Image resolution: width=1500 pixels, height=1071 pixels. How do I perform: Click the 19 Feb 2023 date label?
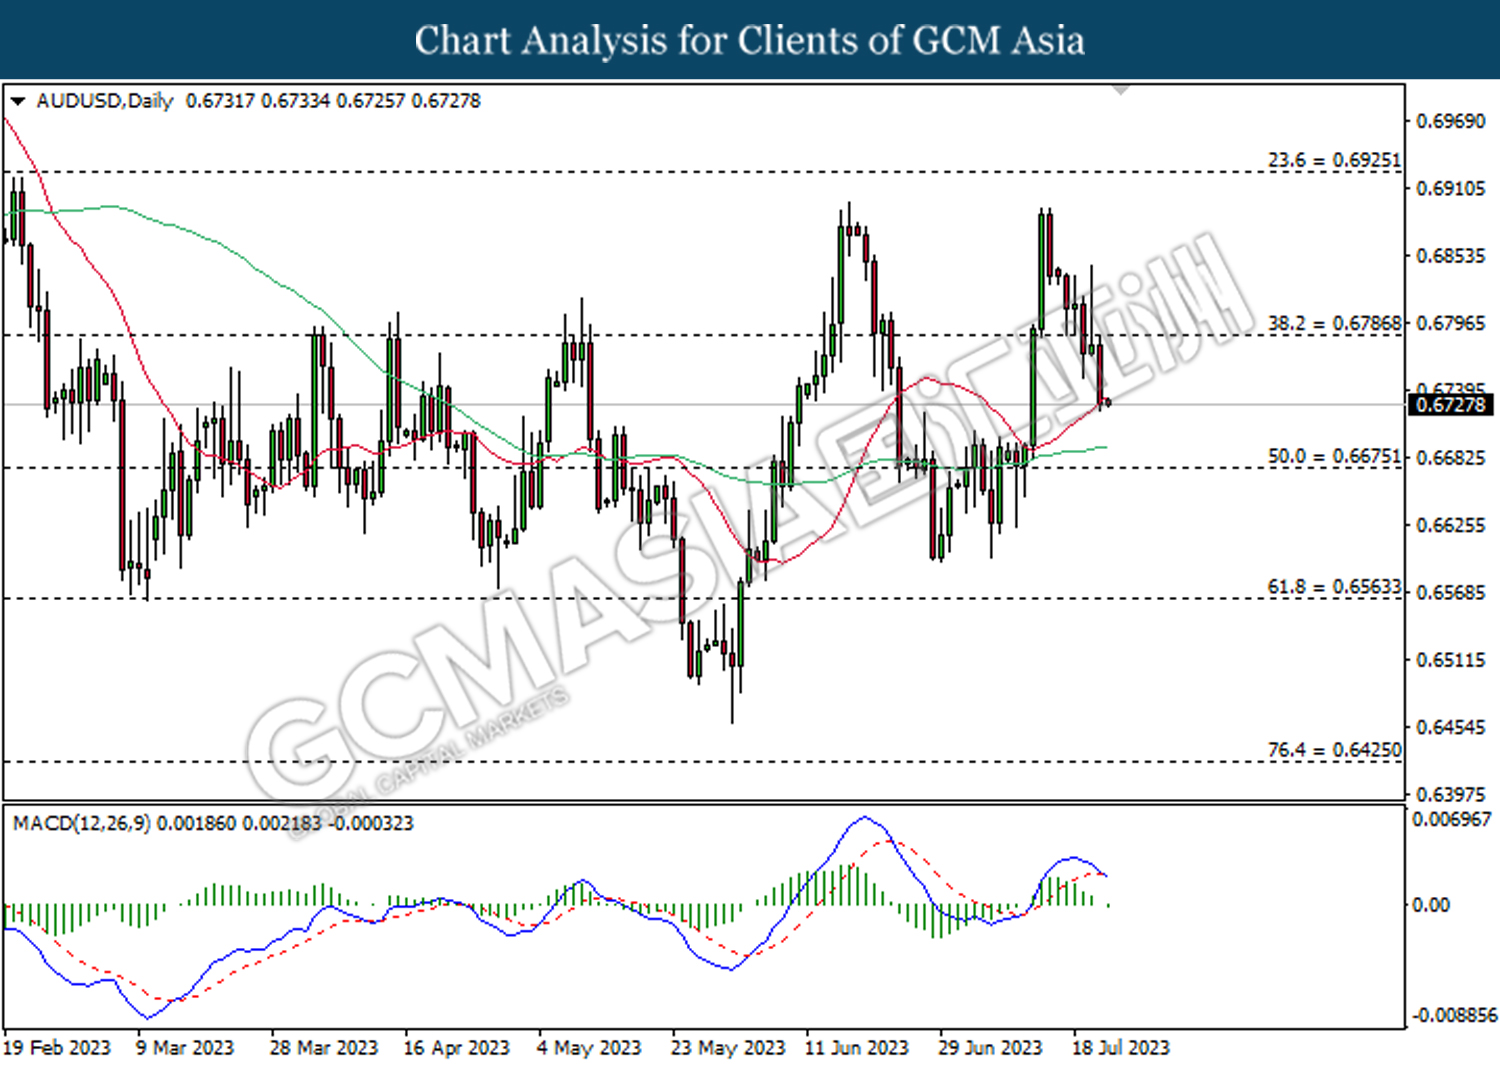(57, 1048)
